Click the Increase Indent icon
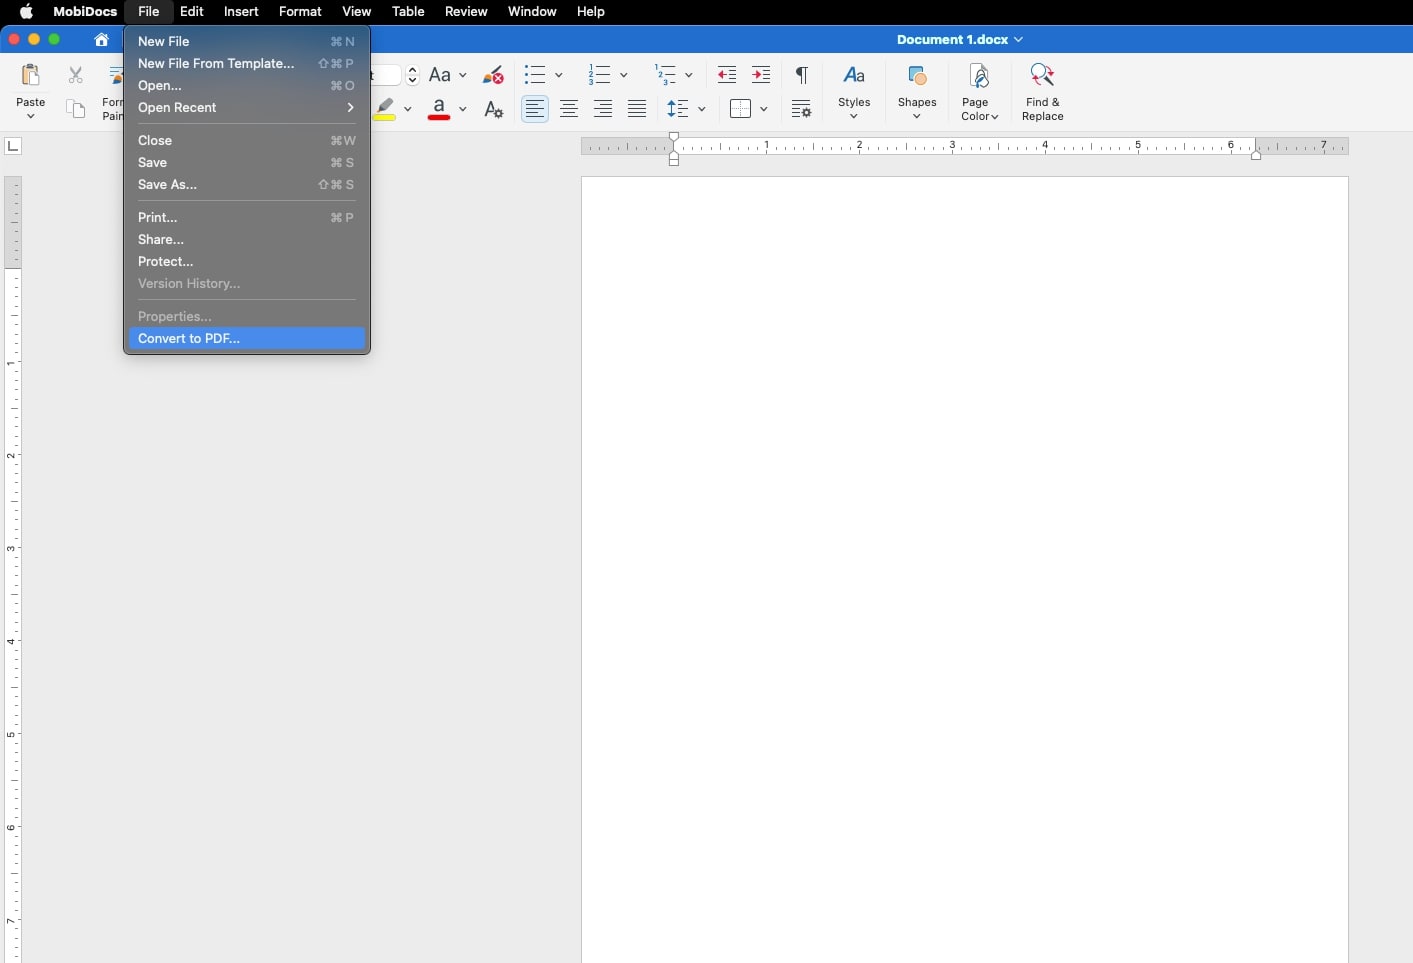 761,75
